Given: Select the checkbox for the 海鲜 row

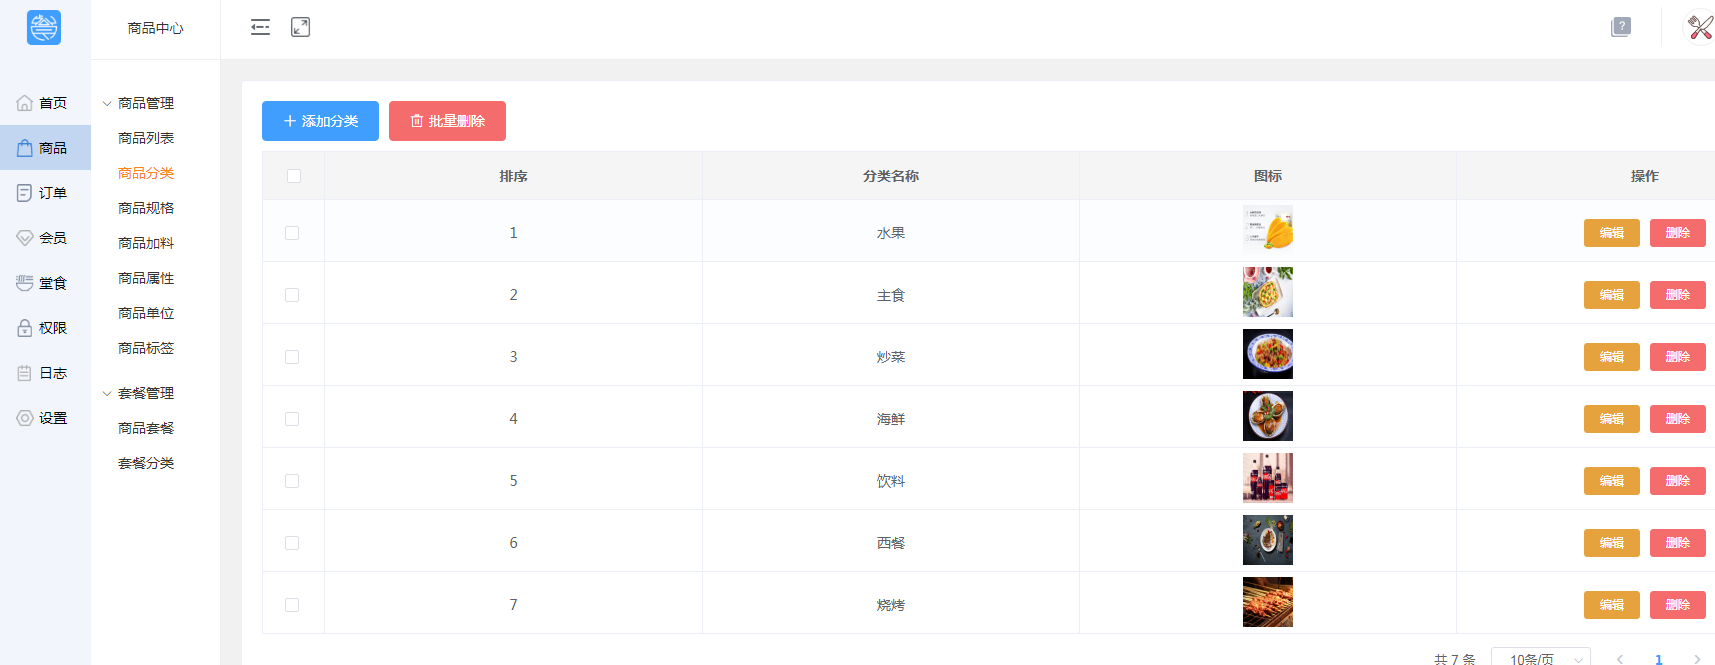Looking at the screenshot, I should point(292,419).
